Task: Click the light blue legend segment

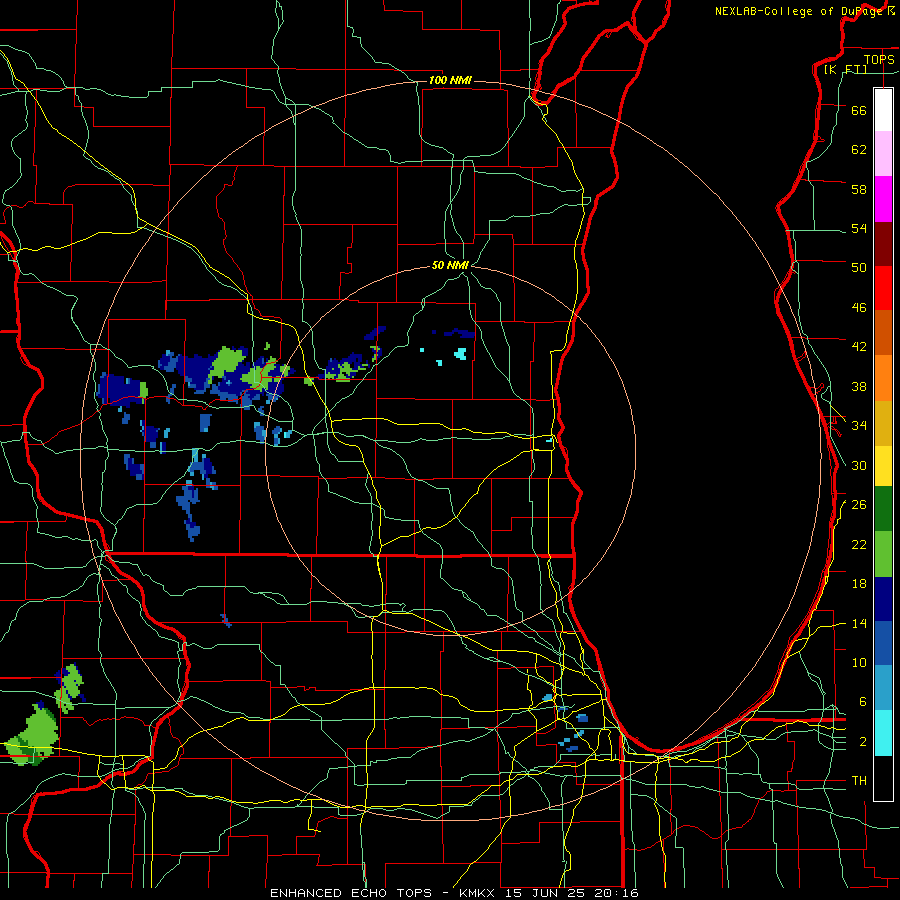Action: pyautogui.click(x=883, y=688)
